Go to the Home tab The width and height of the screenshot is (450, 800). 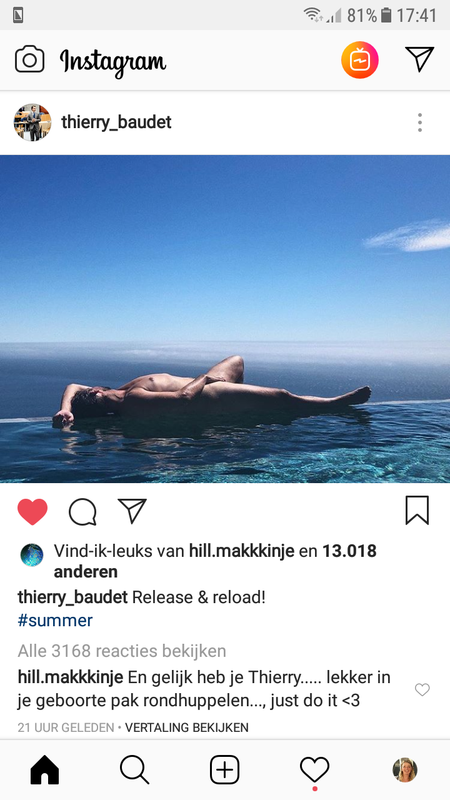click(x=45, y=770)
